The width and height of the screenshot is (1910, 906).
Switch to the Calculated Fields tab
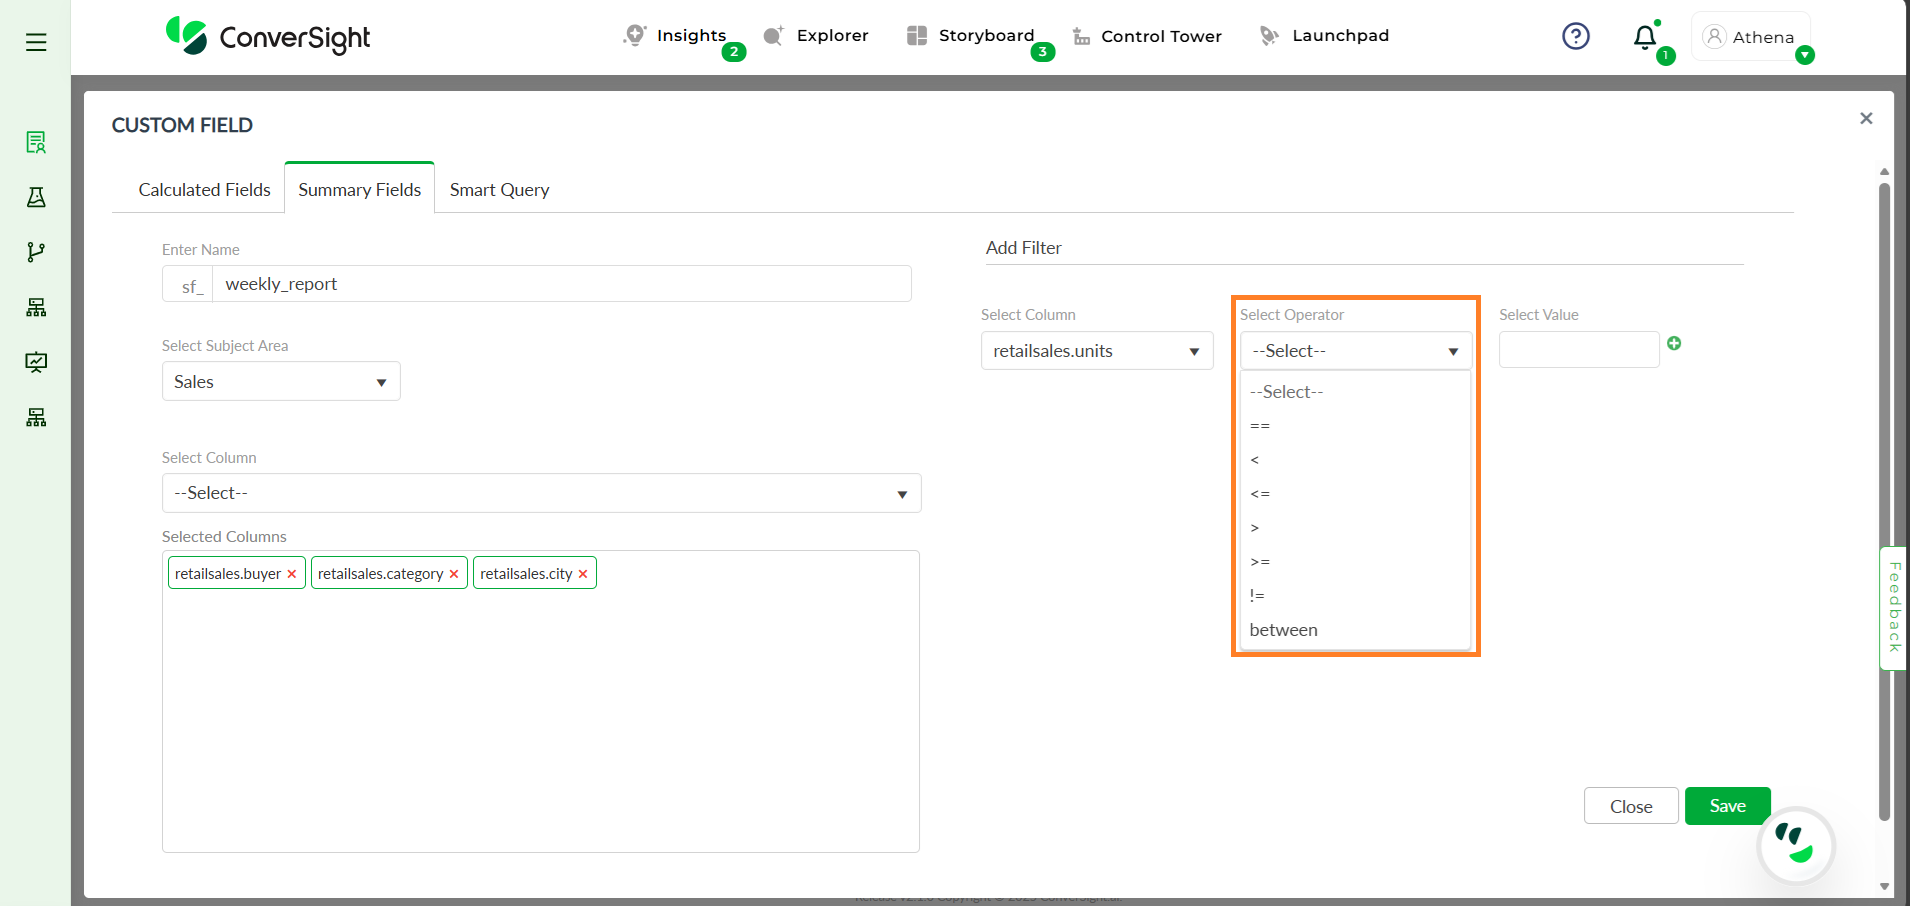tap(204, 190)
